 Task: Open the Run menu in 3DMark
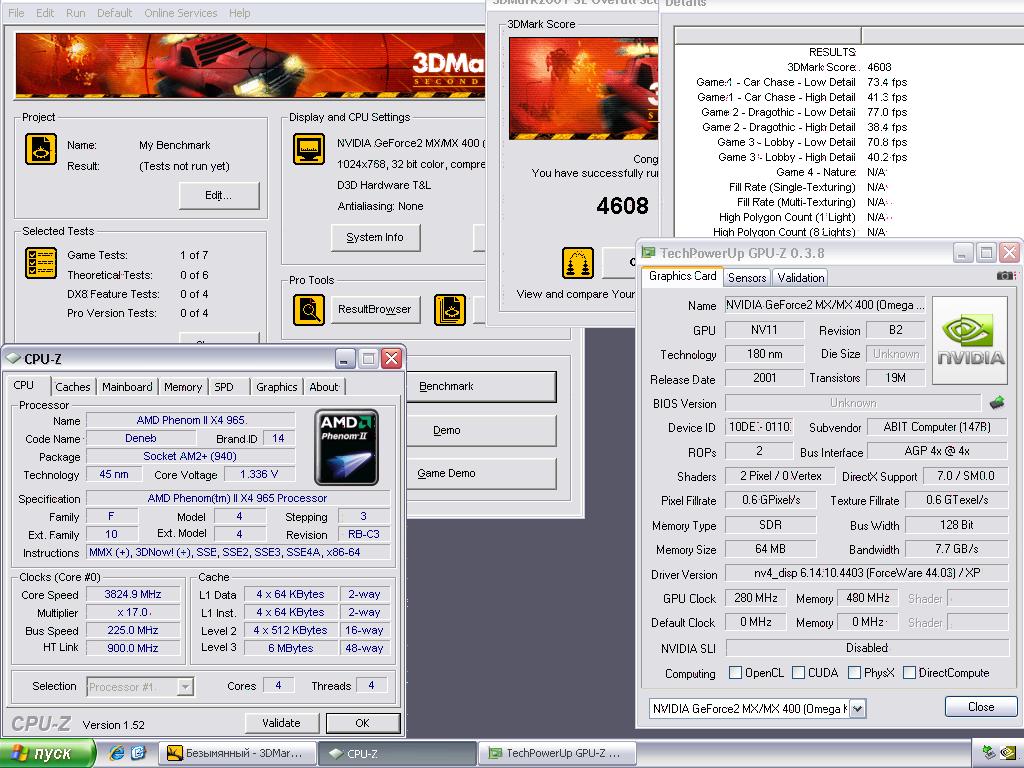pos(76,13)
